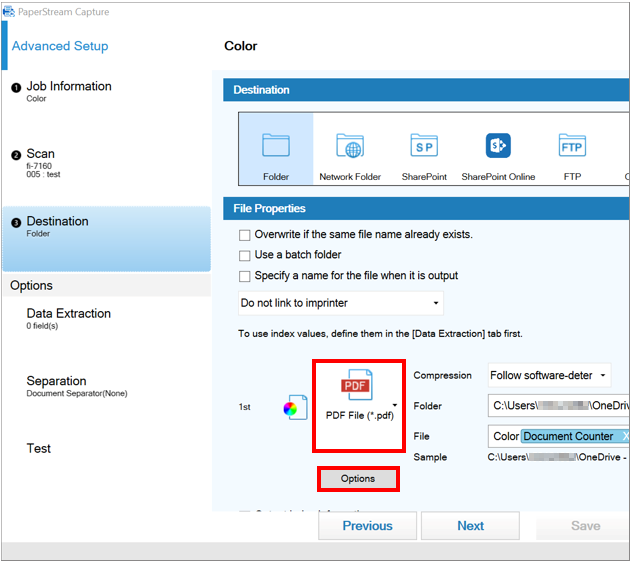The height and width of the screenshot is (562, 631).
Task: Select the Folder destination icon
Action: pos(276,147)
